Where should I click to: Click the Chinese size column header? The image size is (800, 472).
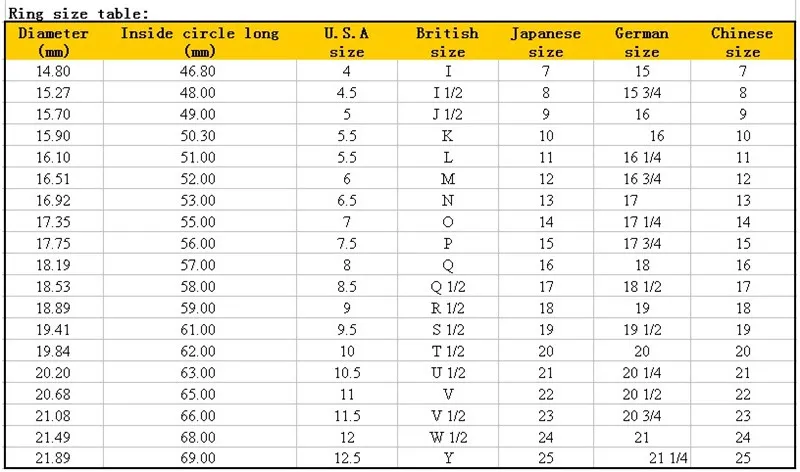742,42
